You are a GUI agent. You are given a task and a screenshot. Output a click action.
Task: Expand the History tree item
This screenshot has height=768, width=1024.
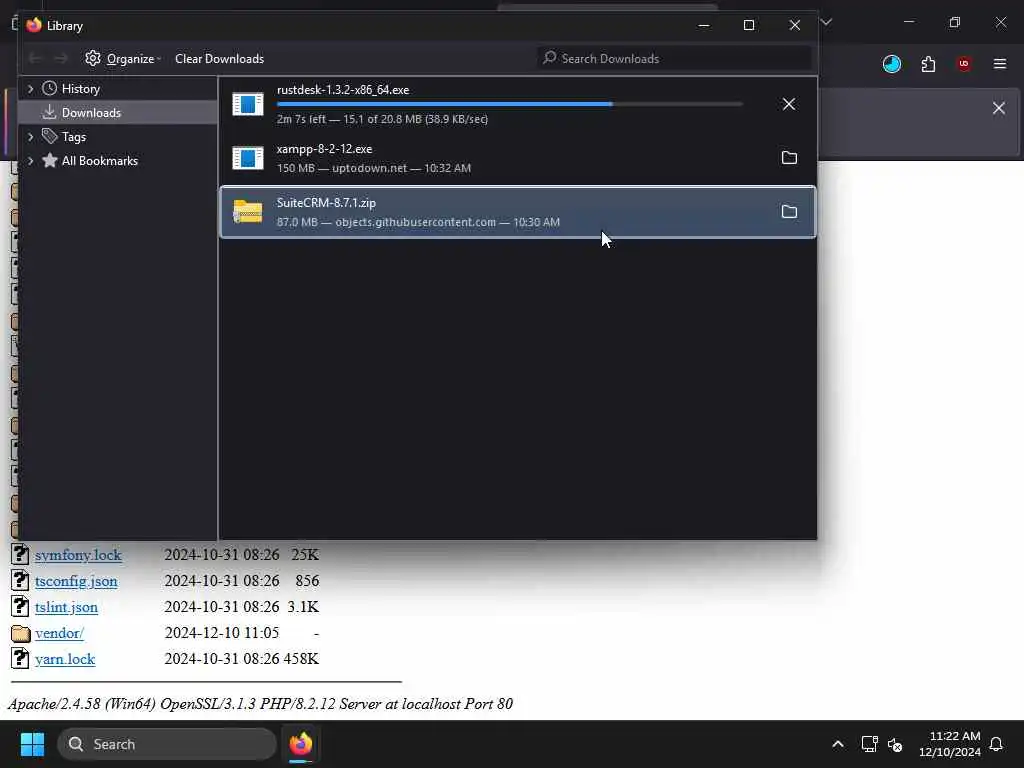pos(30,89)
